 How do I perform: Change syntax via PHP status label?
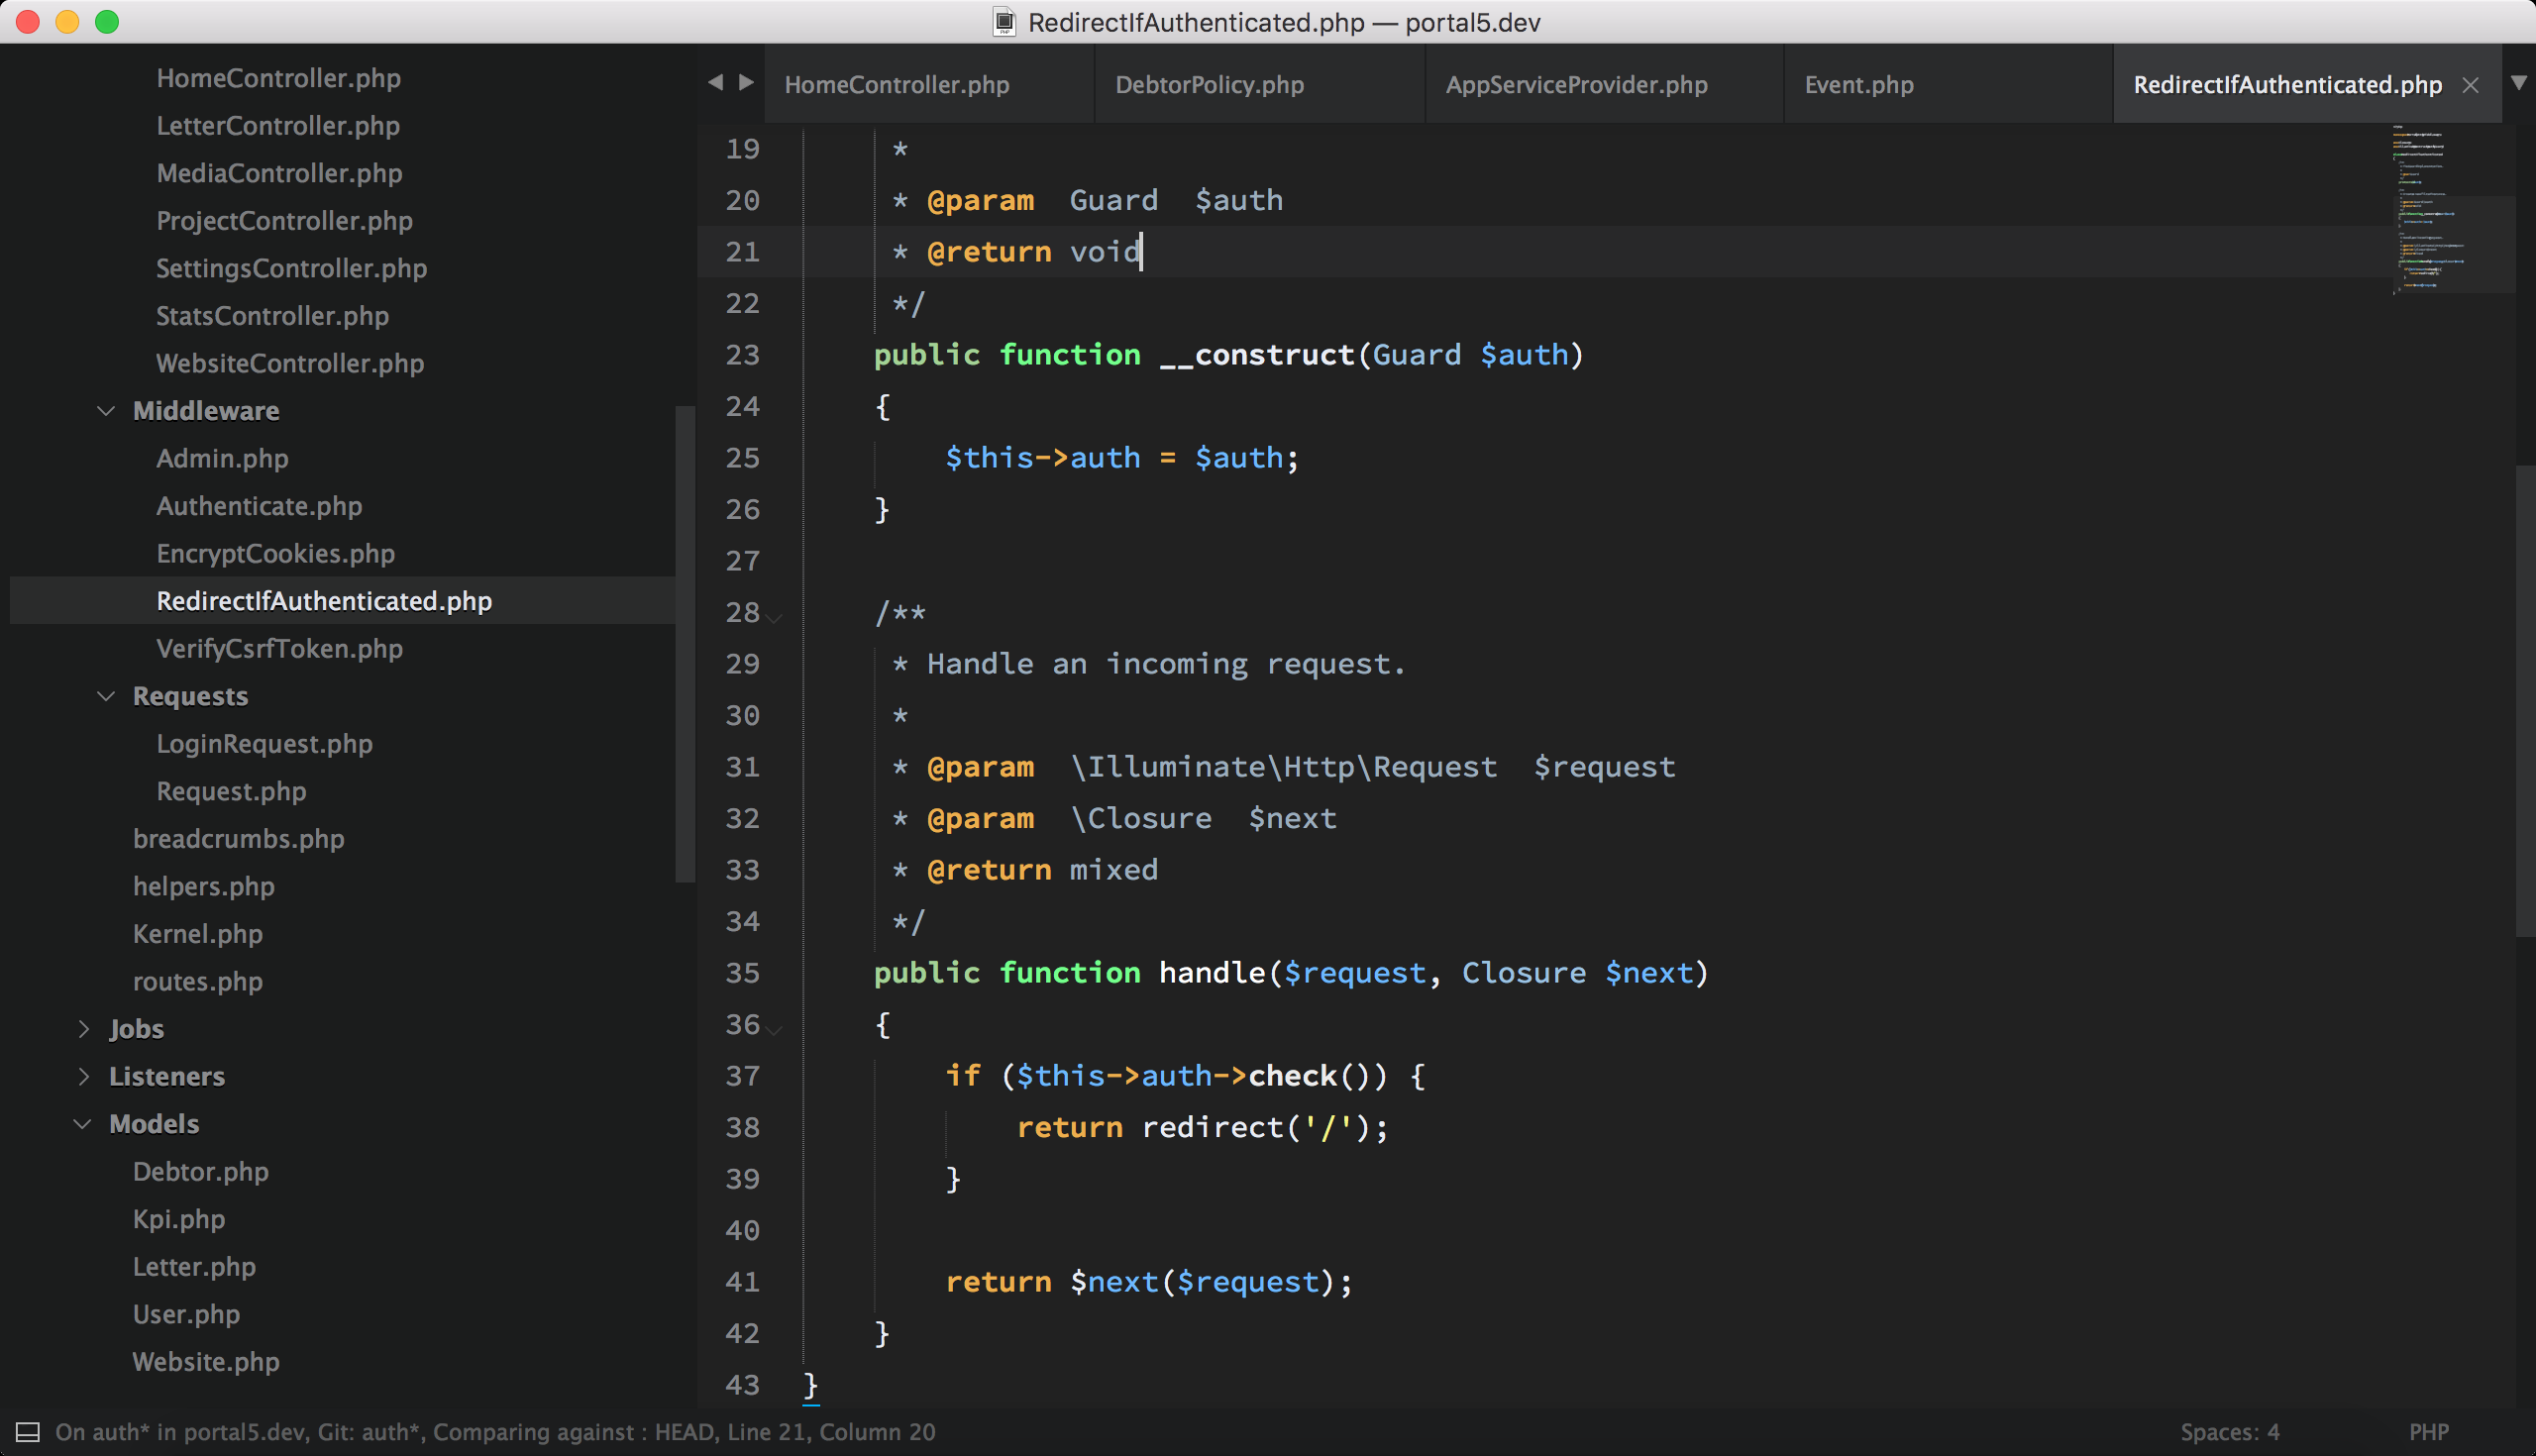pyautogui.click(x=2428, y=1432)
